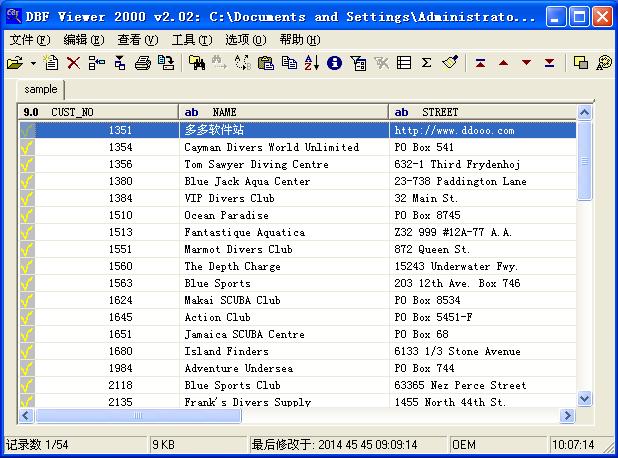The width and height of the screenshot is (618, 458).
Task: Click the sigma sum icon
Action: coord(426,63)
